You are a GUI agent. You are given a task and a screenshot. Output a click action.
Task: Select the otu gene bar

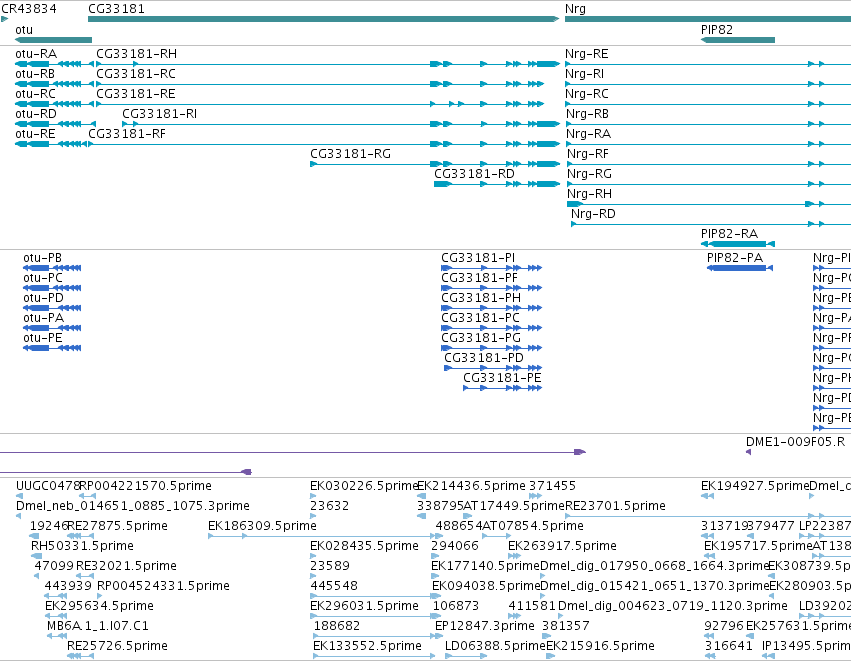[53, 40]
